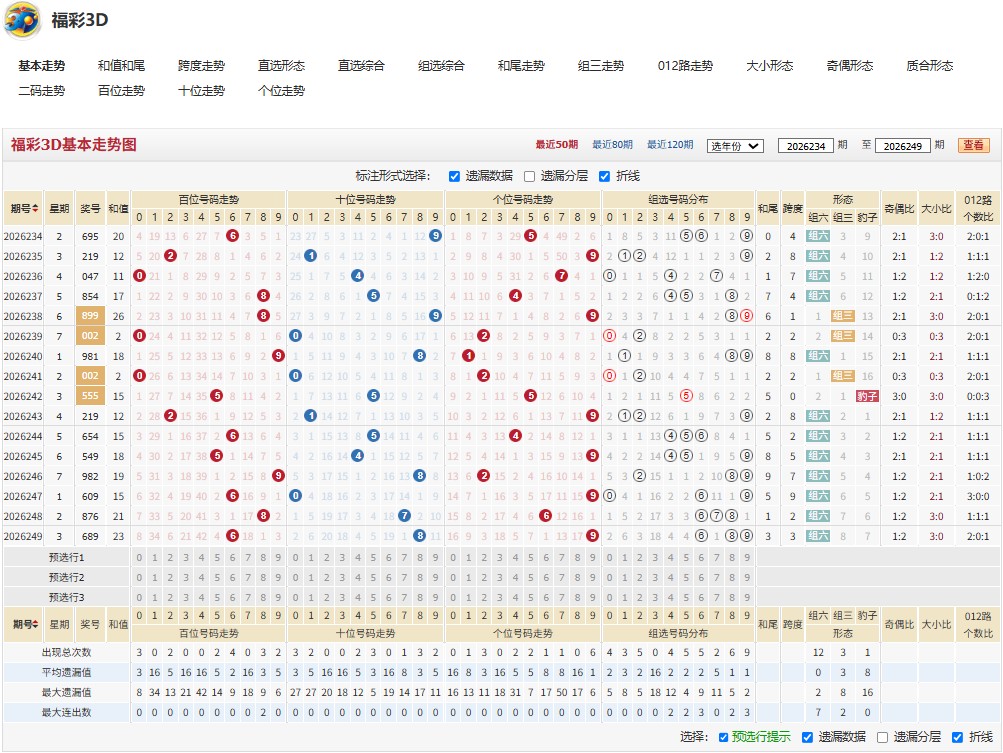1003x753 pixels.
Task: Open 百位走势 page
Action: tap(122, 91)
